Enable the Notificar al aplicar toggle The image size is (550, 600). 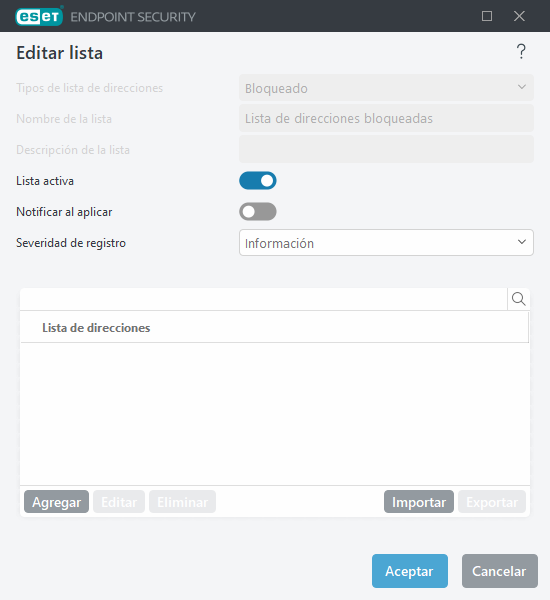point(258,212)
